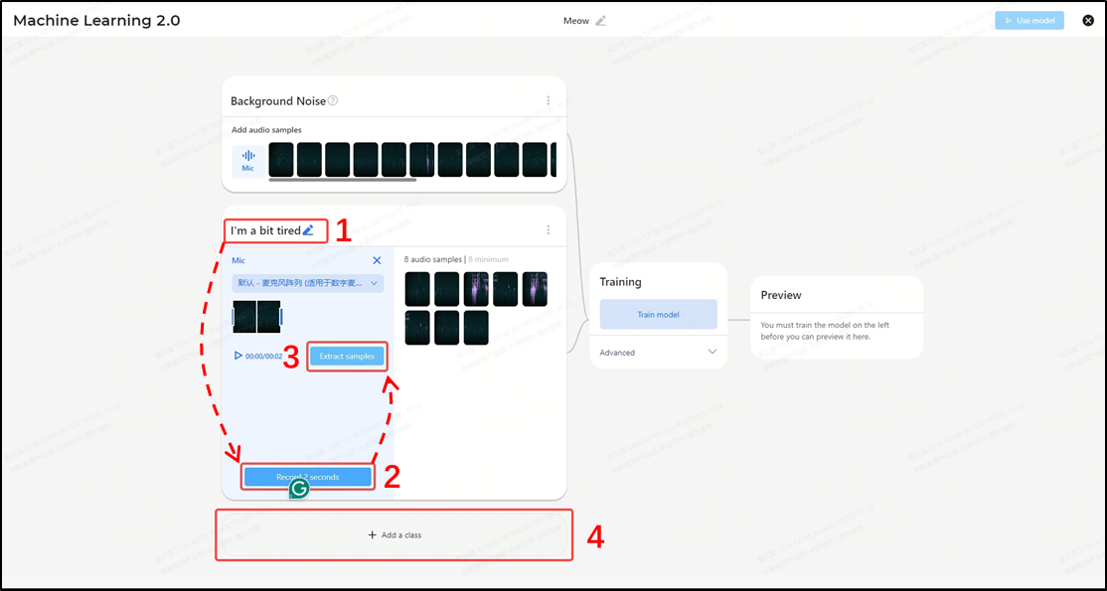Play the recorded audio clip
The image size is (1107, 591).
click(238, 355)
